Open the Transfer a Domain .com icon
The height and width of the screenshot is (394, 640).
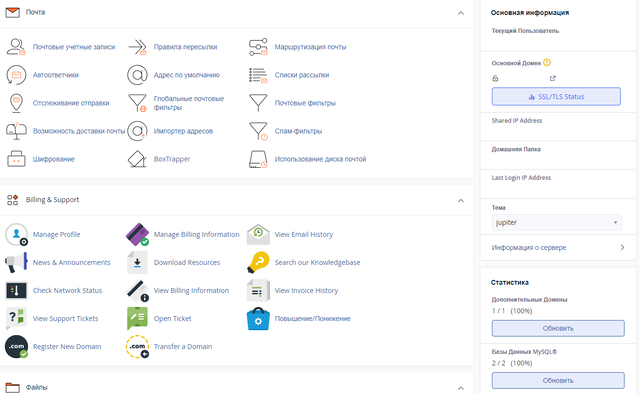137,347
